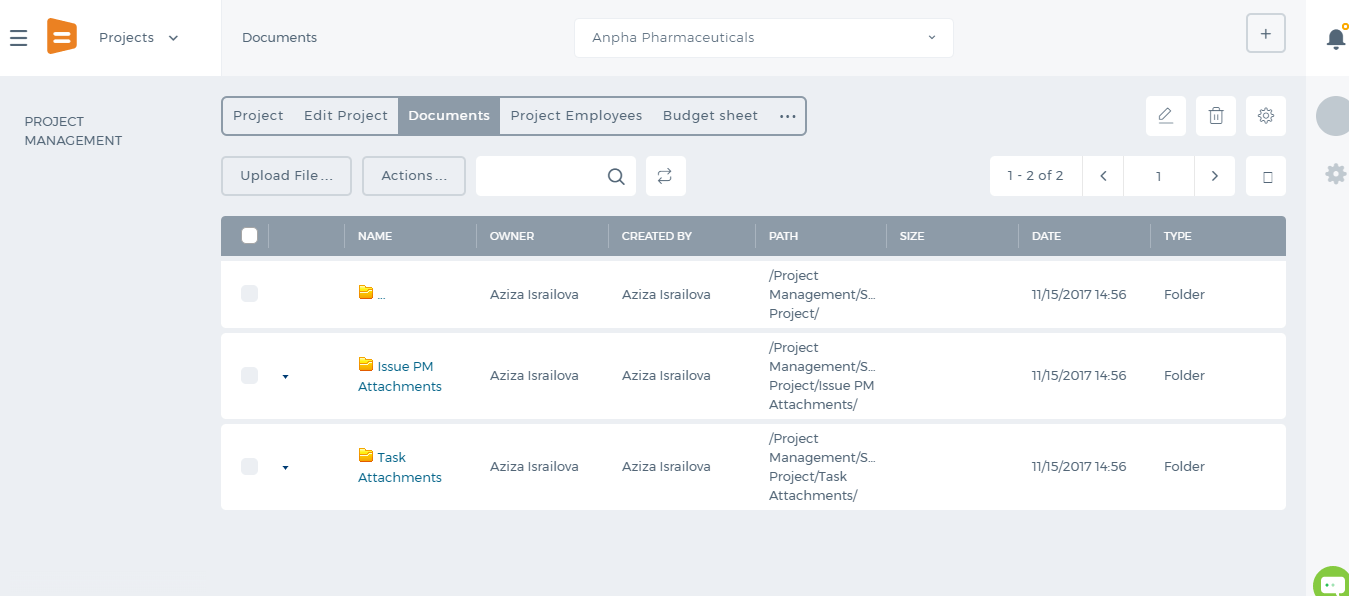Click the trash delete icon
Viewport: 1349px width, 596px height.
1216,116
